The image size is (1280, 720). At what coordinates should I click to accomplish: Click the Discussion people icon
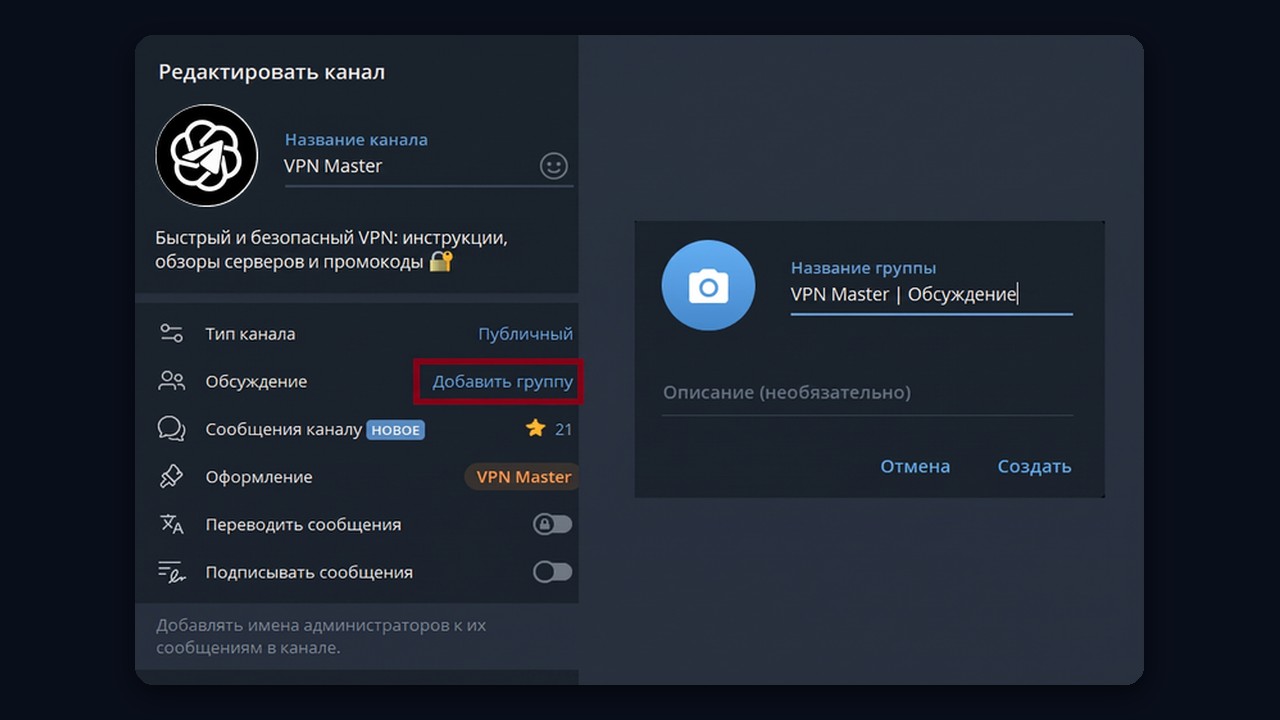[x=171, y=381]
